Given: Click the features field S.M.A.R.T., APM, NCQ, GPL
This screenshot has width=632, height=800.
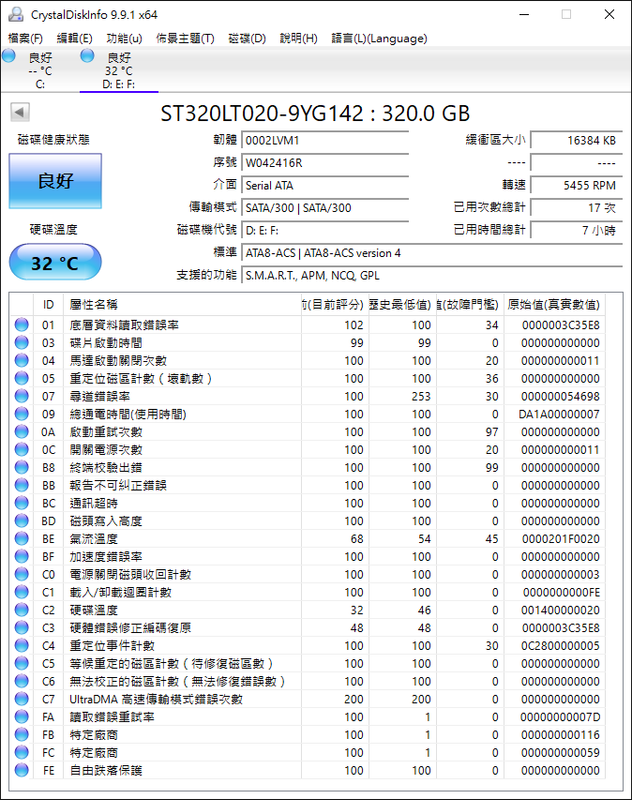Looking at the screenshot, I should point(432,275).
